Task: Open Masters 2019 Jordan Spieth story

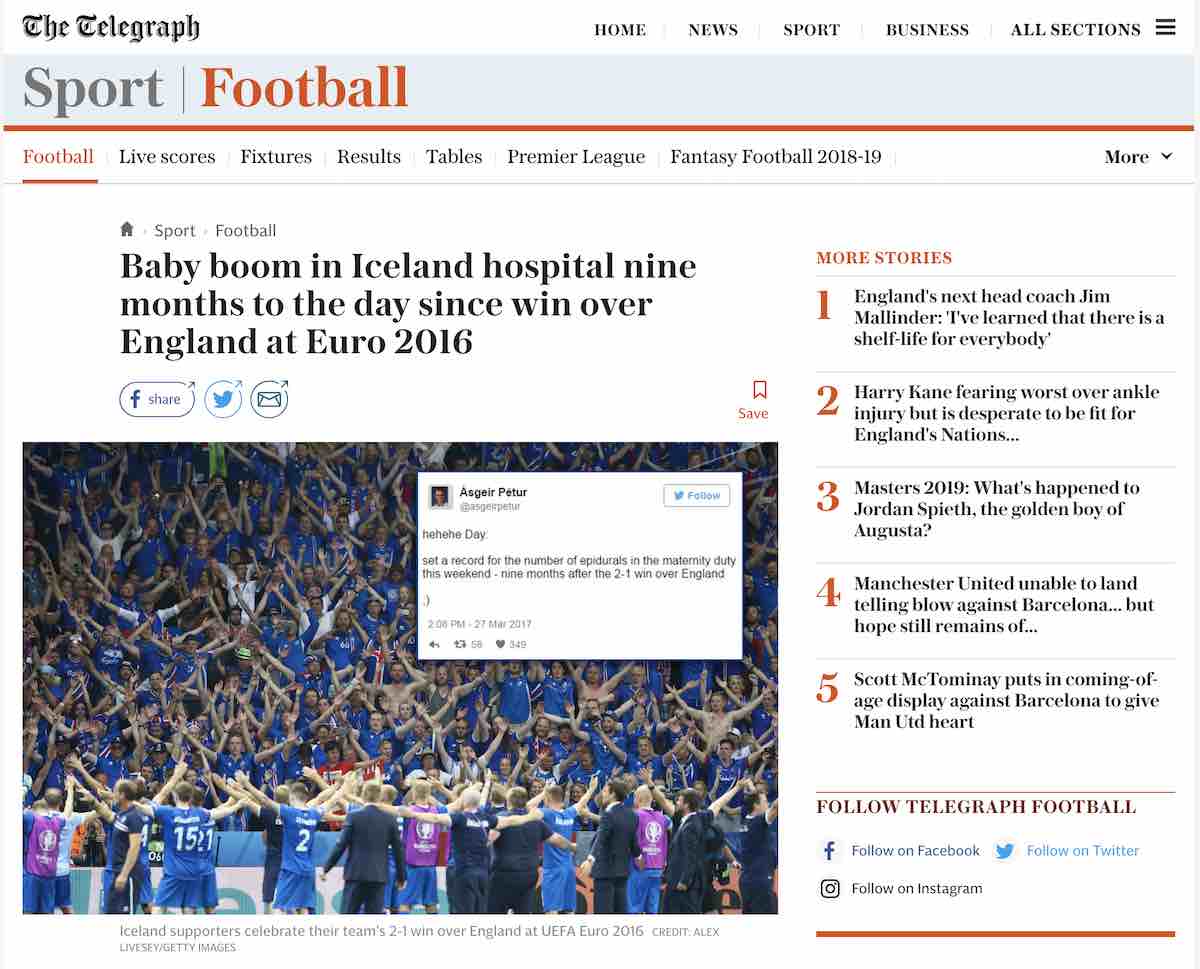Action: pyautogui.click(x=997, y=509)
